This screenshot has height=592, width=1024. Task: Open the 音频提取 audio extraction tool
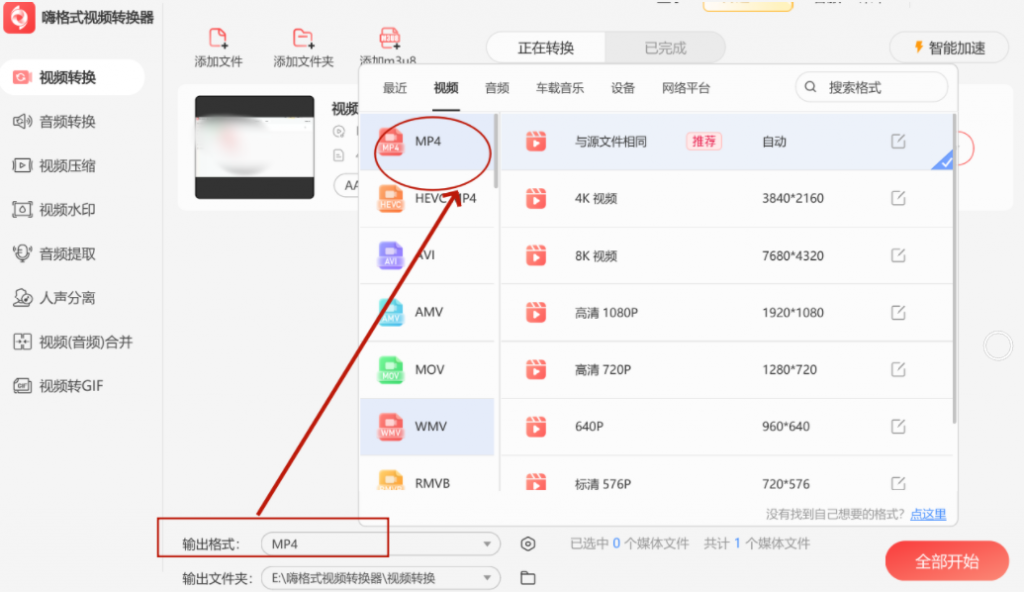coord(65,253)
